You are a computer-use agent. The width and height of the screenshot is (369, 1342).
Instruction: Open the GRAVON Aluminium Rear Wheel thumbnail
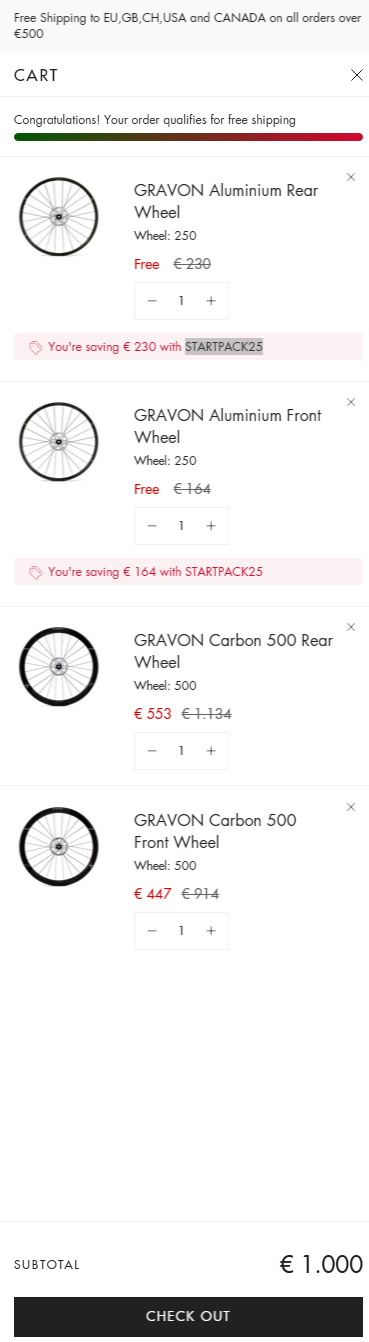59,217
